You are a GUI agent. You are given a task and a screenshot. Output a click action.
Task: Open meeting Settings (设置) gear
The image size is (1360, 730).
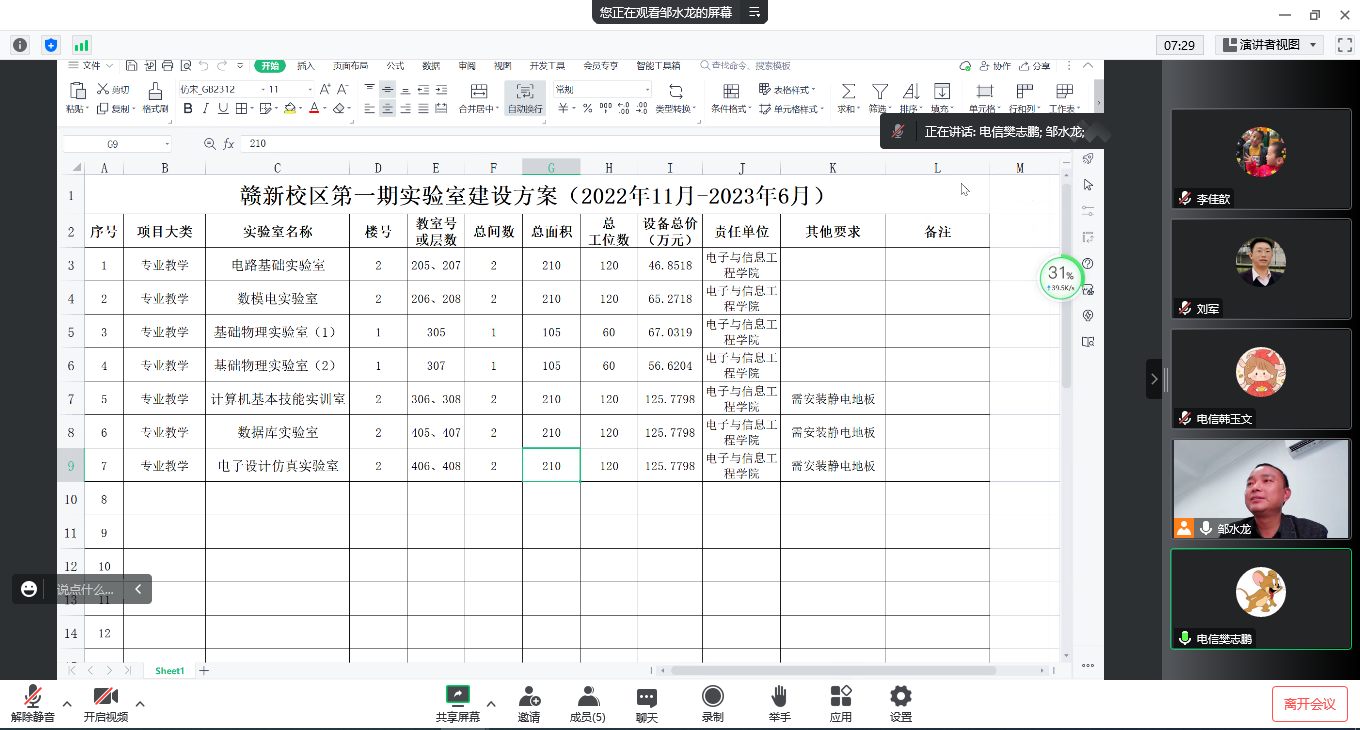click(x=900, y=704)
